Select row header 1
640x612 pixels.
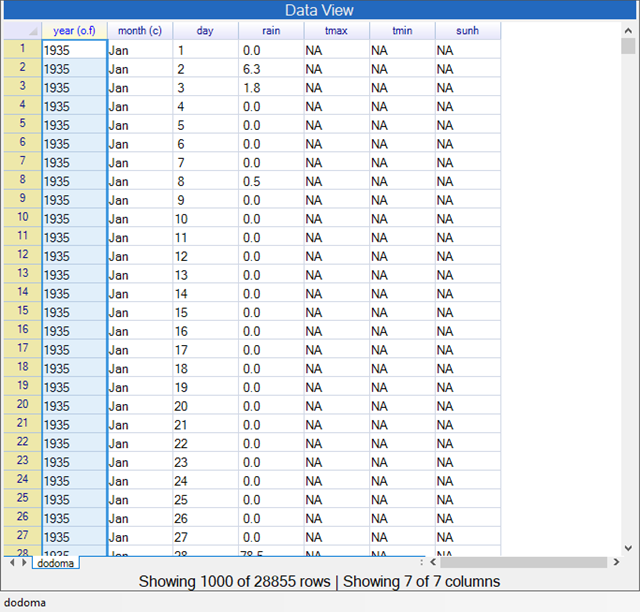pyautogui.click(x=22, y=49)
